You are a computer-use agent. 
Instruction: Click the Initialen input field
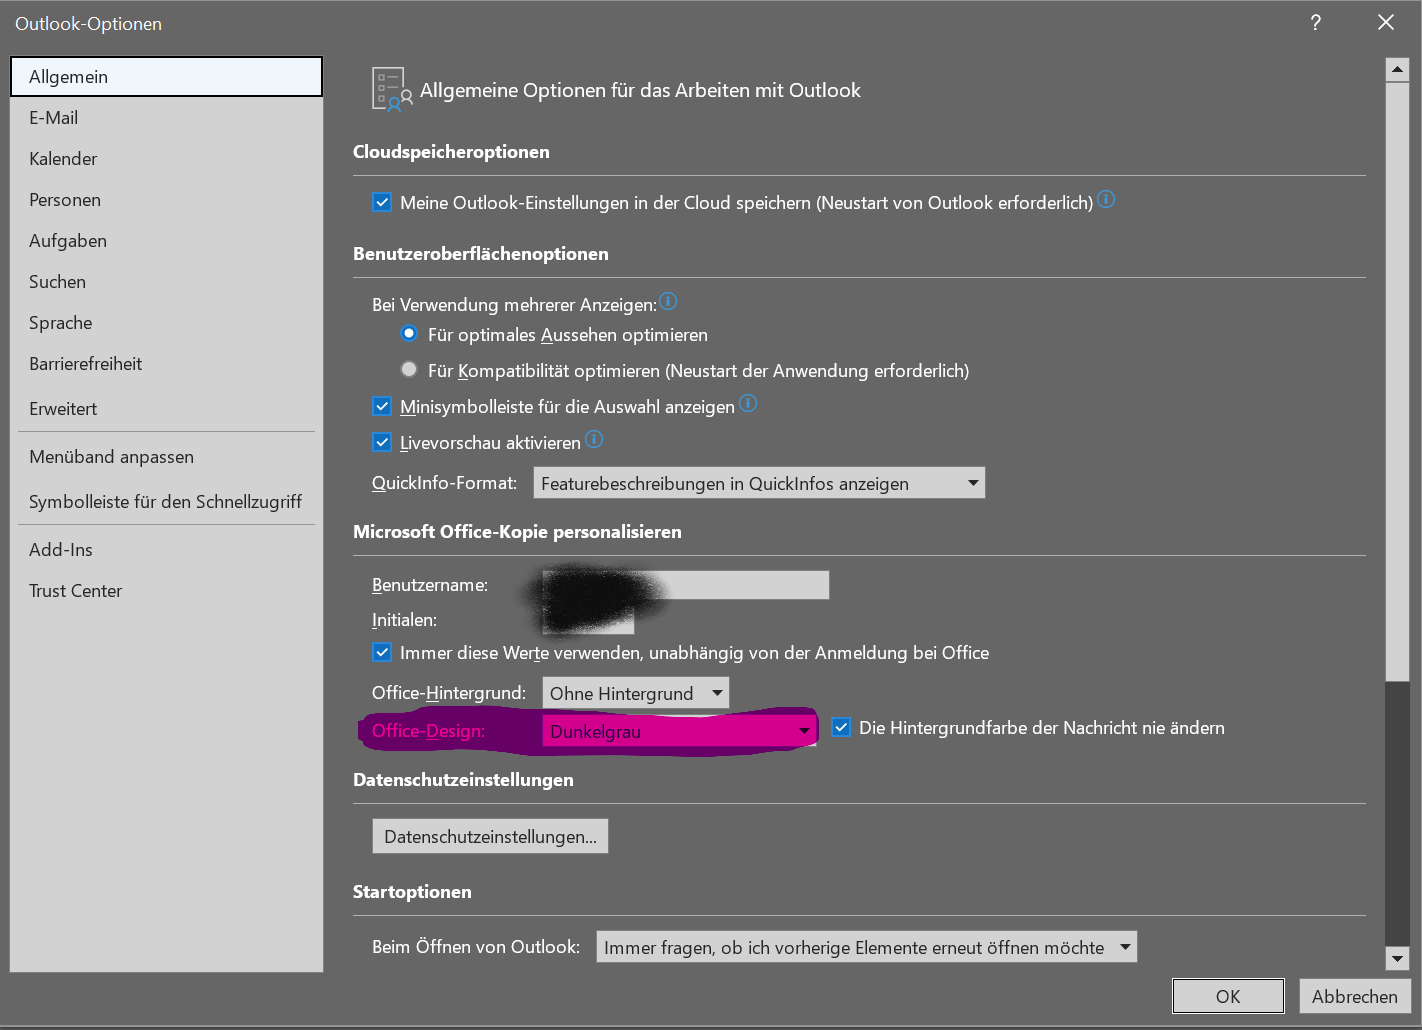(x=588, y=620)
